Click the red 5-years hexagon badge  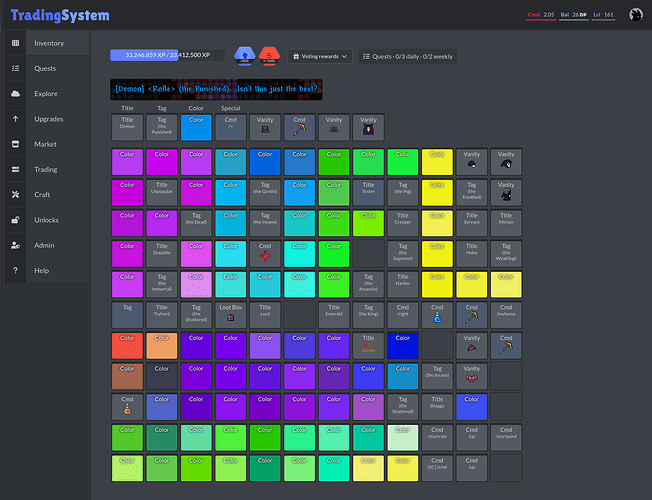pos(269,56)
